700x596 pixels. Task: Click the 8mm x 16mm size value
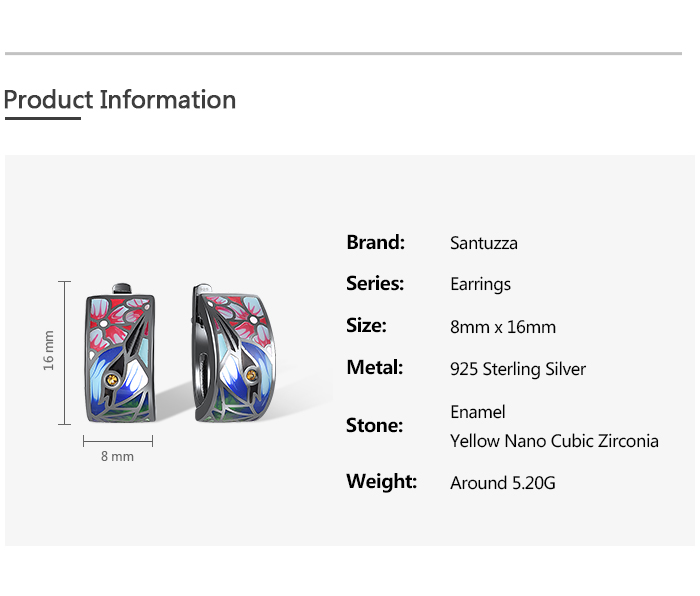503,327
